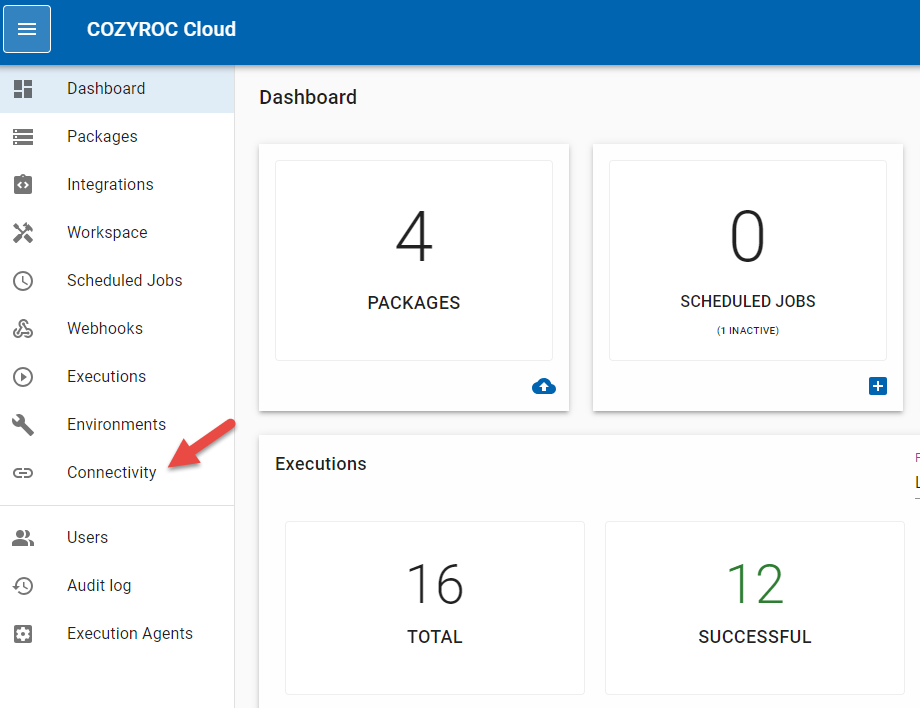Click the Executions play icon
Viewport: 920px width, 708px height.
[x=23, y=377]
